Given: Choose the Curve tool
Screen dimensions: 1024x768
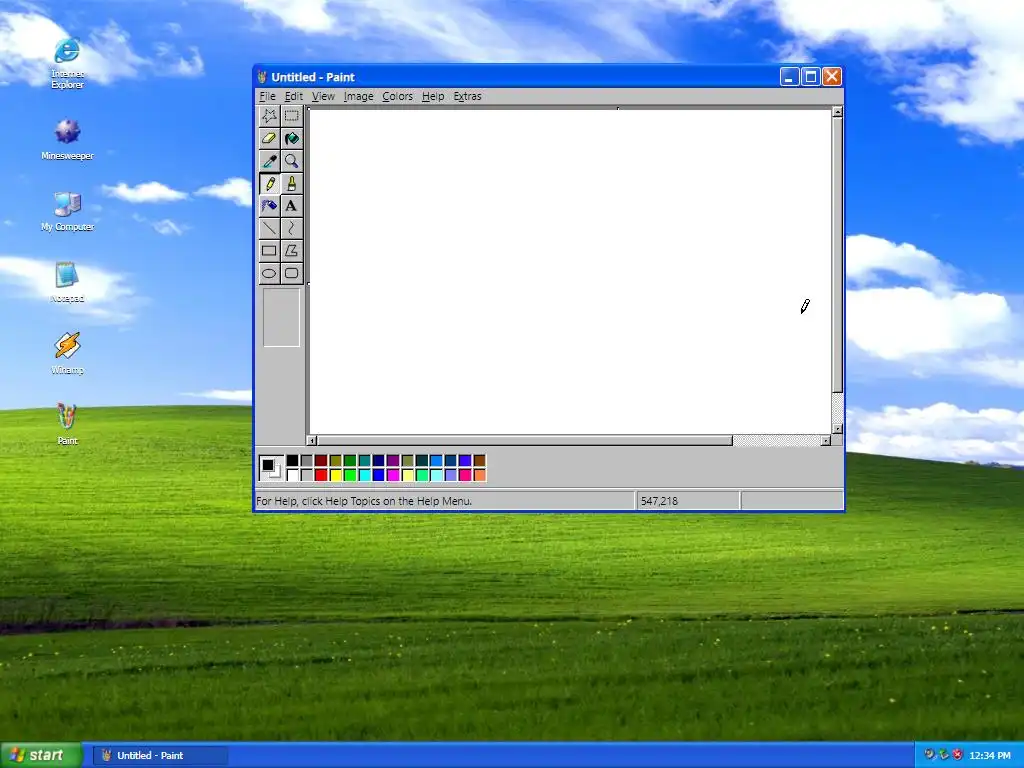Looking at the screenshot, I should coord(291,228).
